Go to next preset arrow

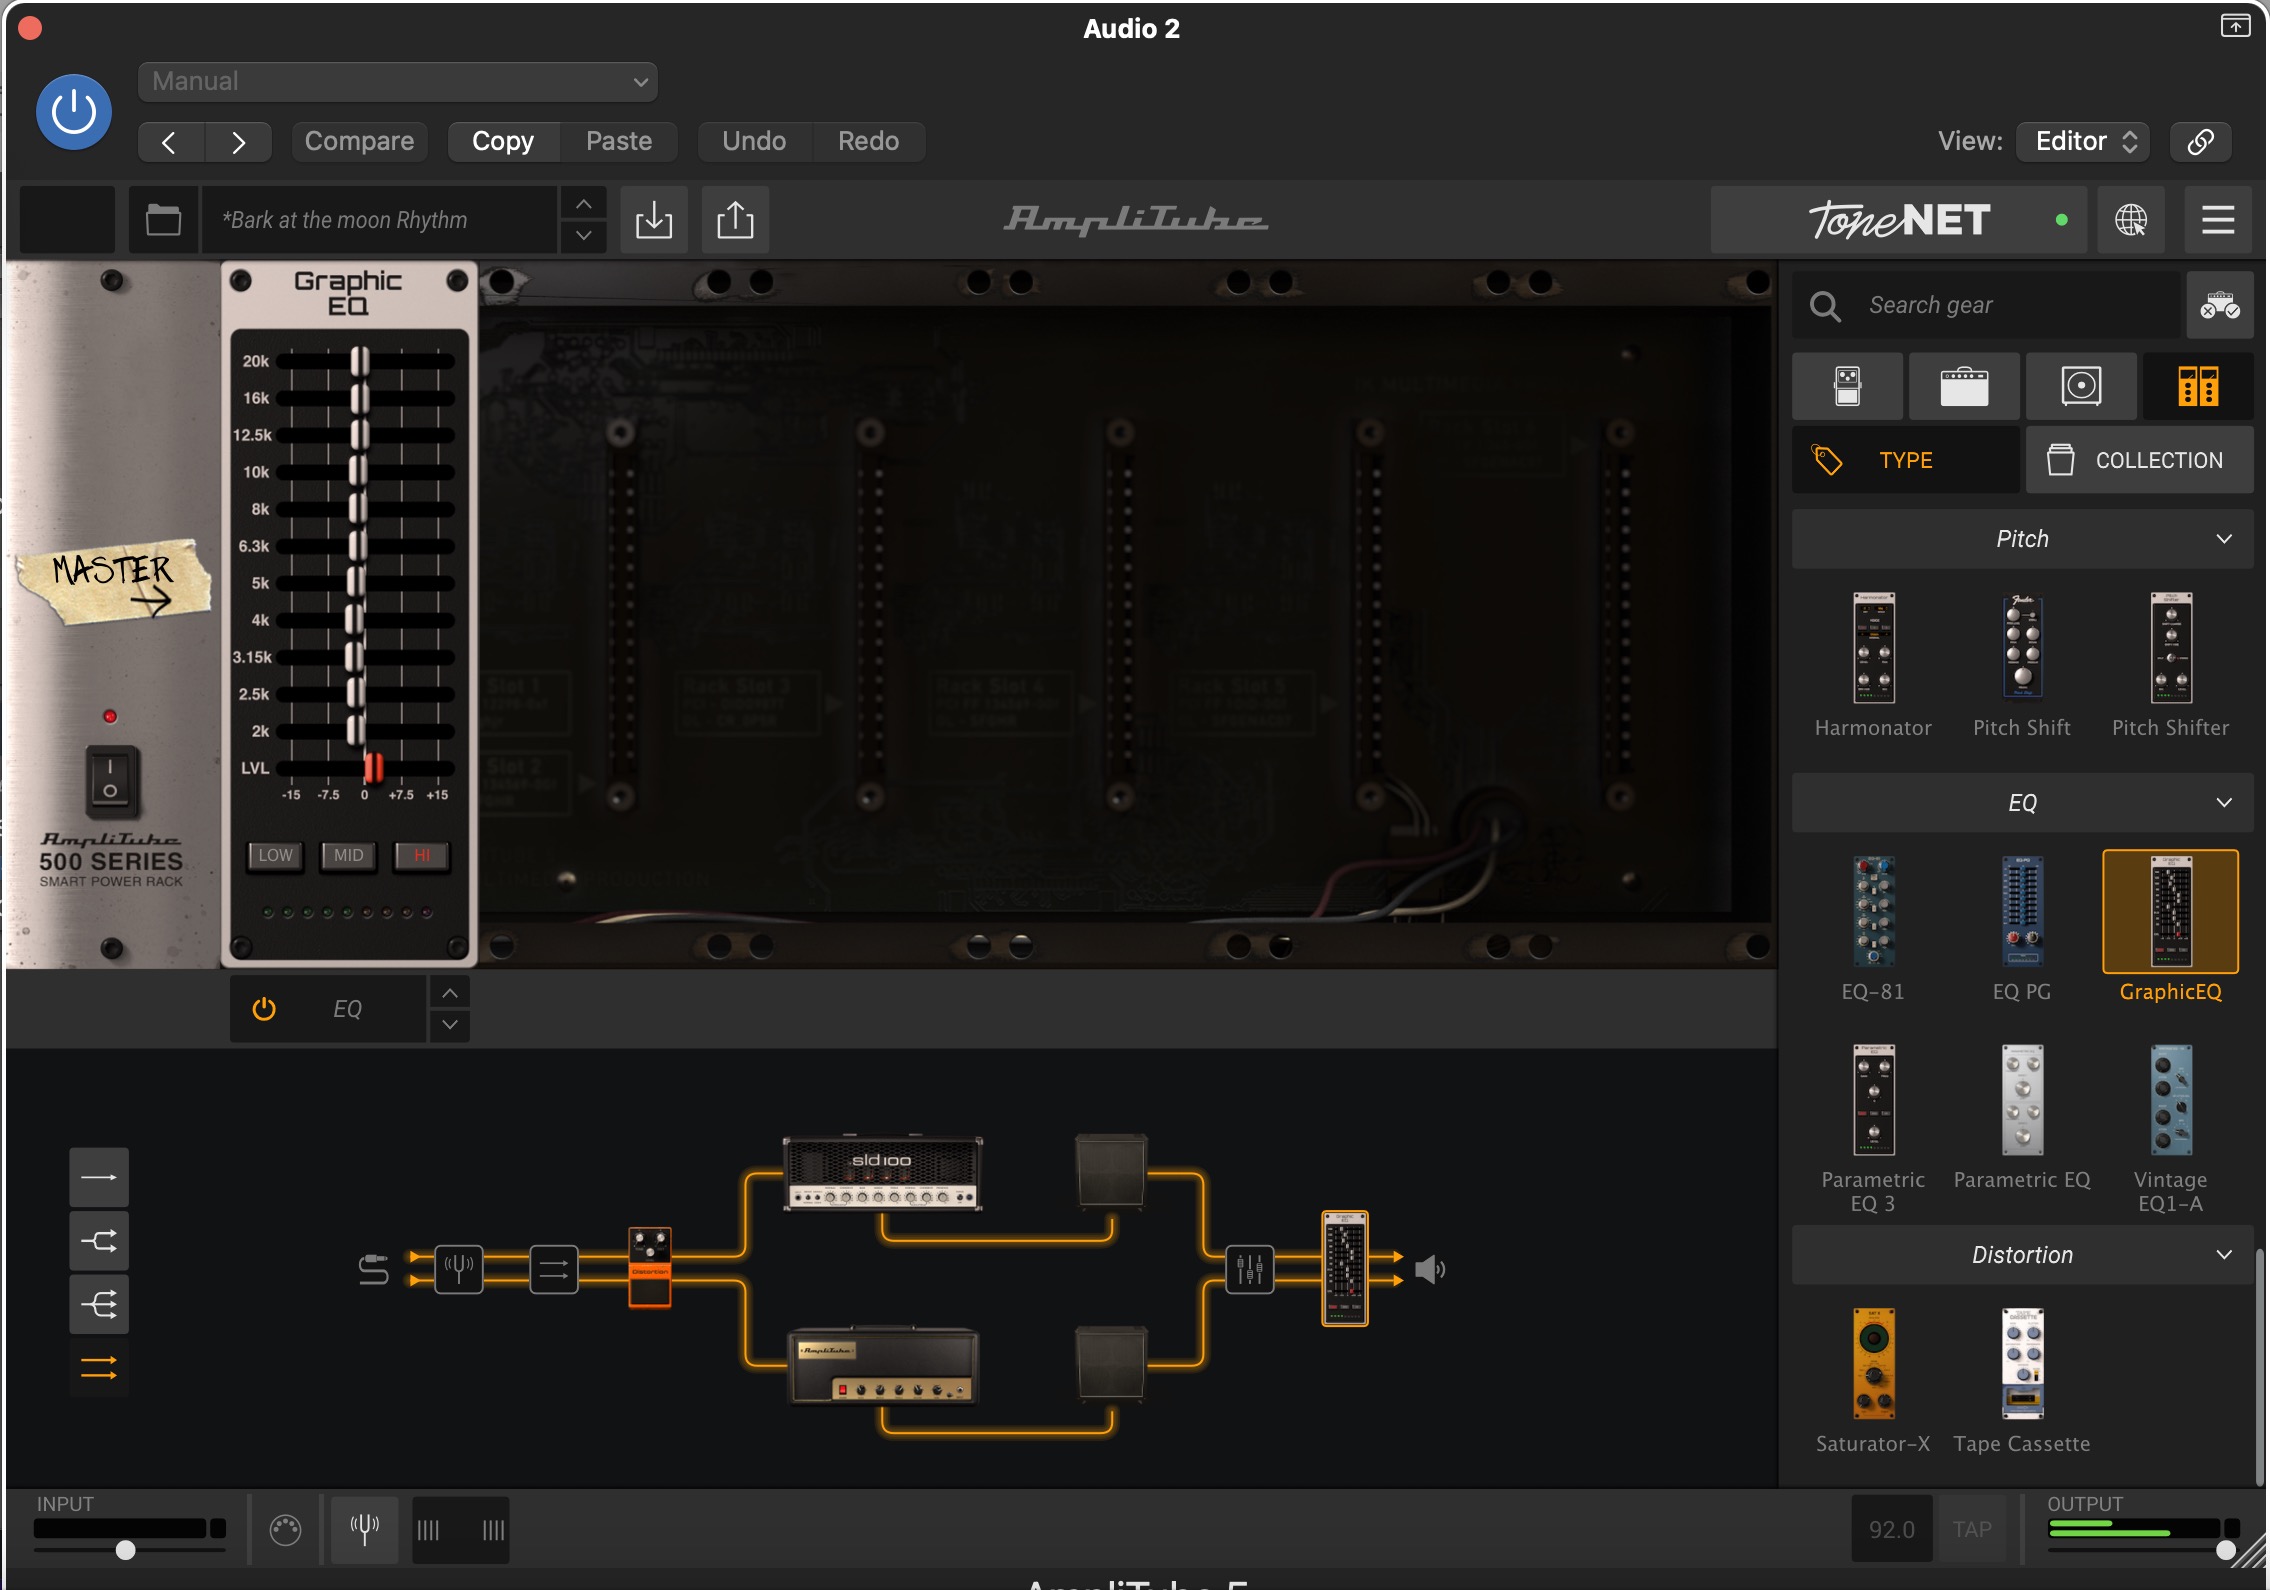[x=238, y=142]
